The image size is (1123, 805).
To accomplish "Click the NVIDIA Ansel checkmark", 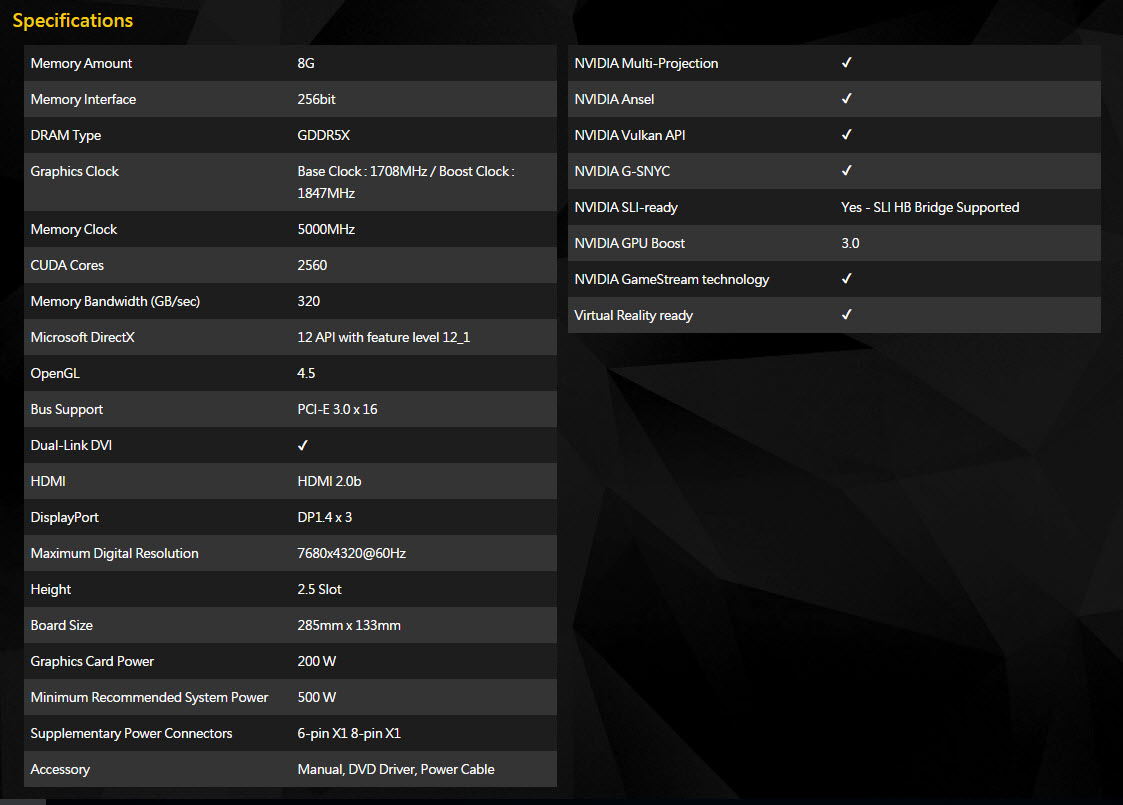I will click(x=847, y=99).
